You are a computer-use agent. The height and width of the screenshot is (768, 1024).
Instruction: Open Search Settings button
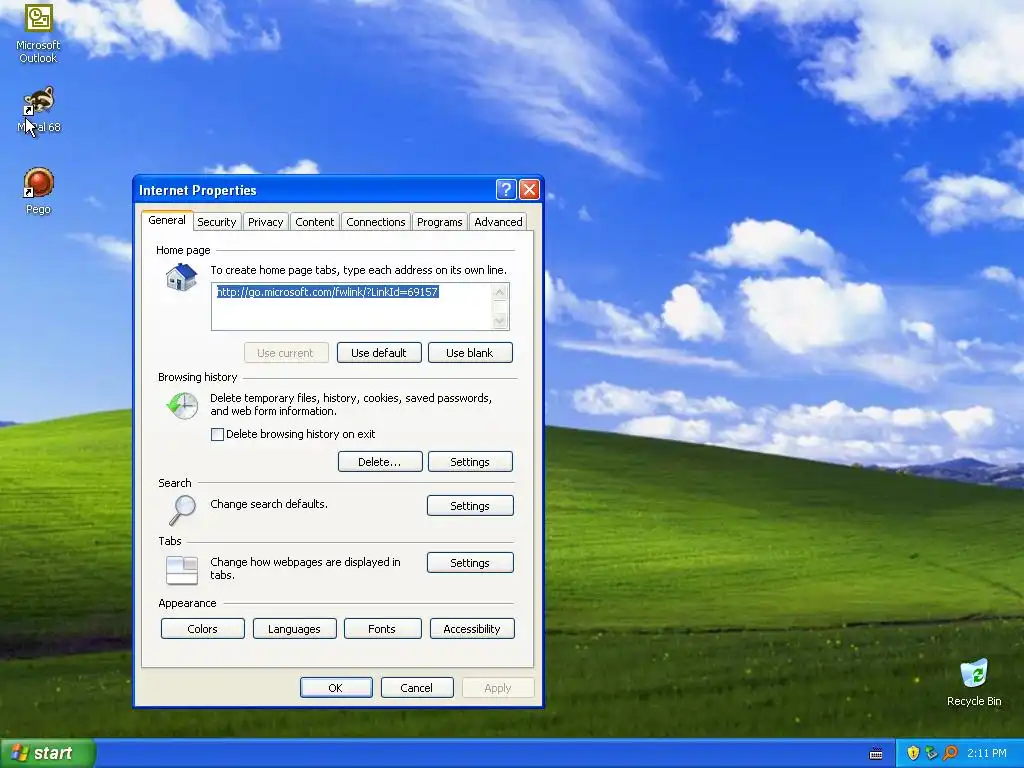pos(470,505)
